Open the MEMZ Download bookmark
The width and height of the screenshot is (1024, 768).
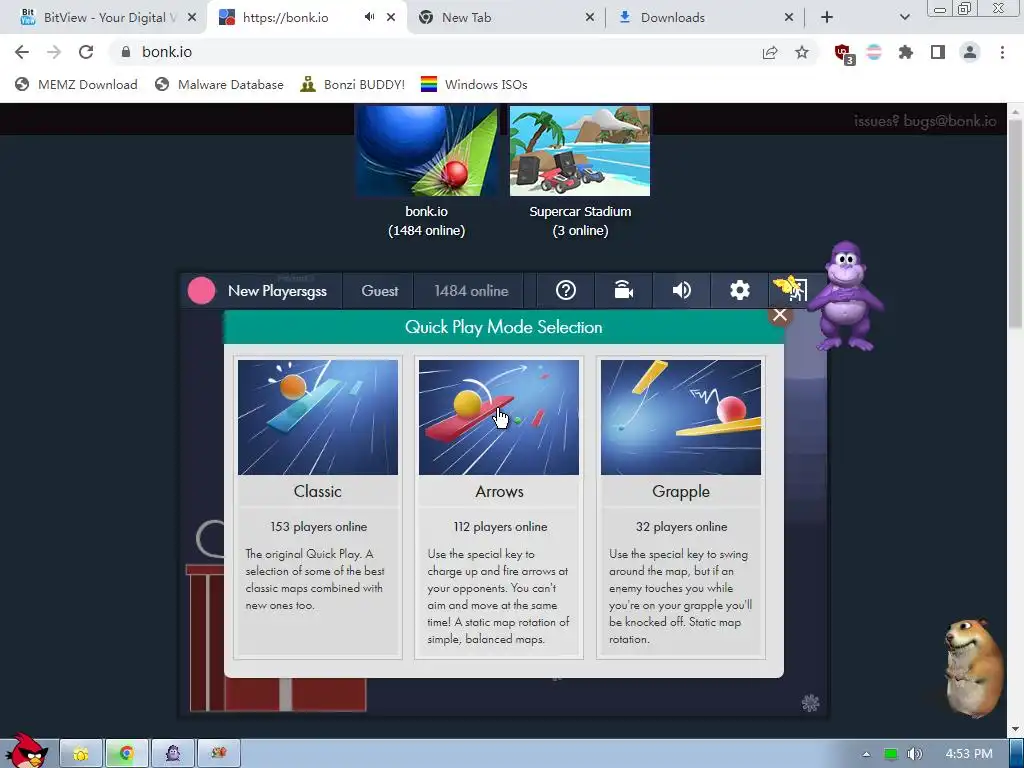(76, 84)
